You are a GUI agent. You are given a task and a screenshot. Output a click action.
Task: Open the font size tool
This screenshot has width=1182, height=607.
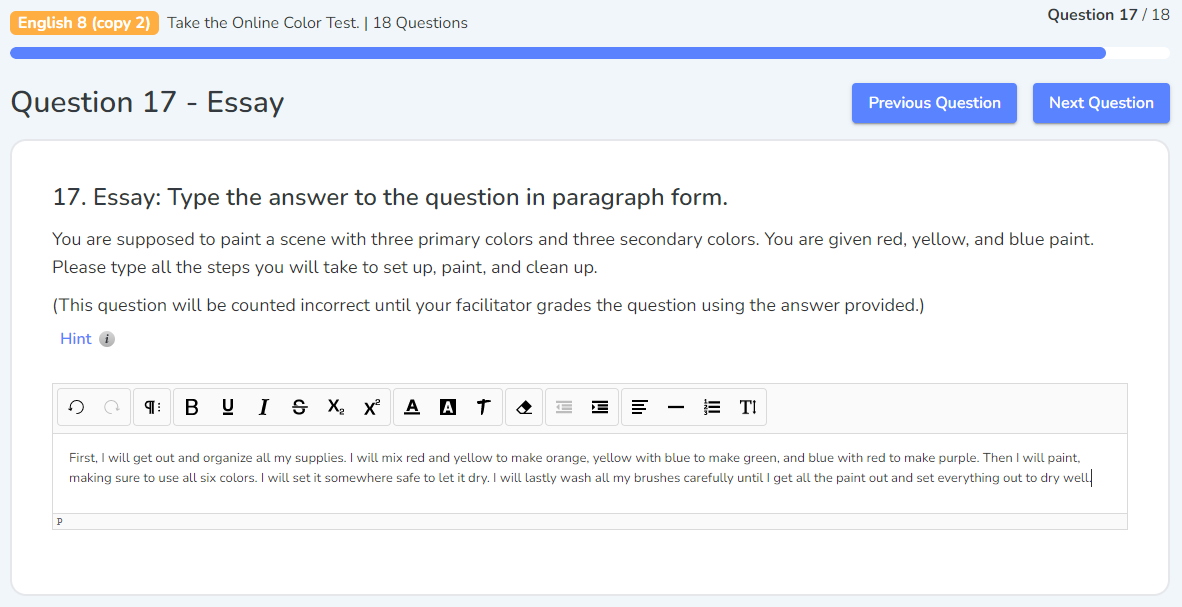pos(748,407)
